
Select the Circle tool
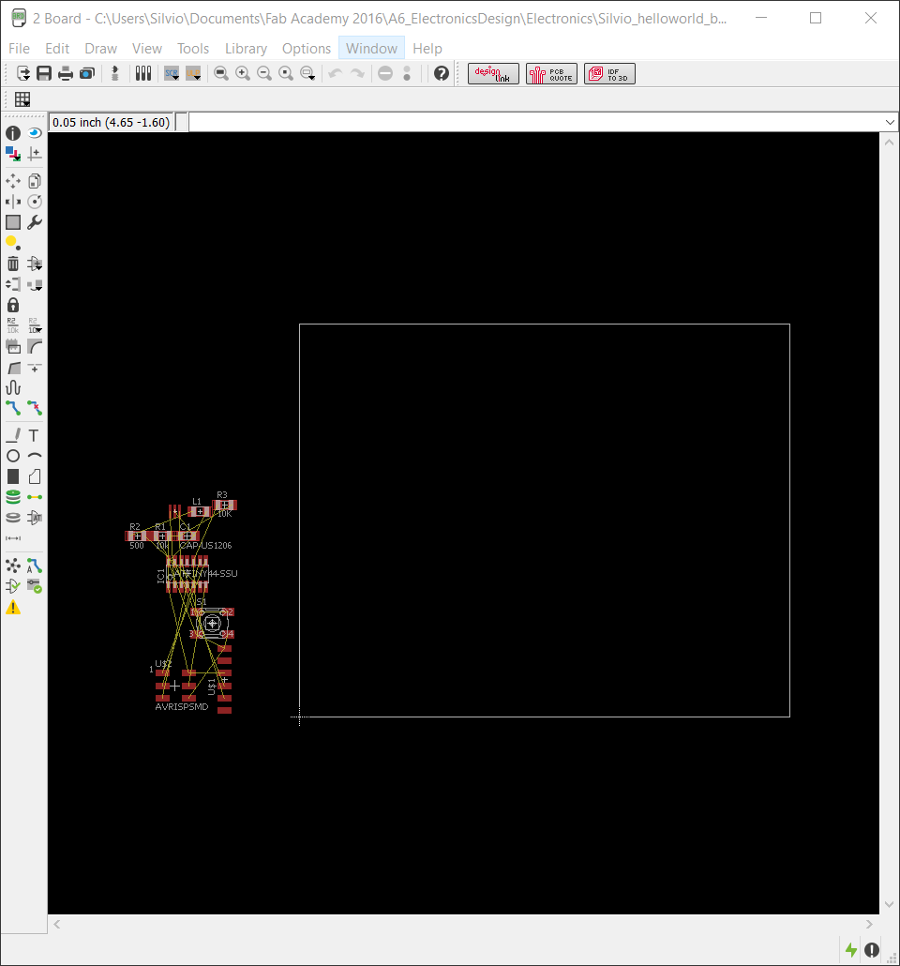[x=13, y=456]
